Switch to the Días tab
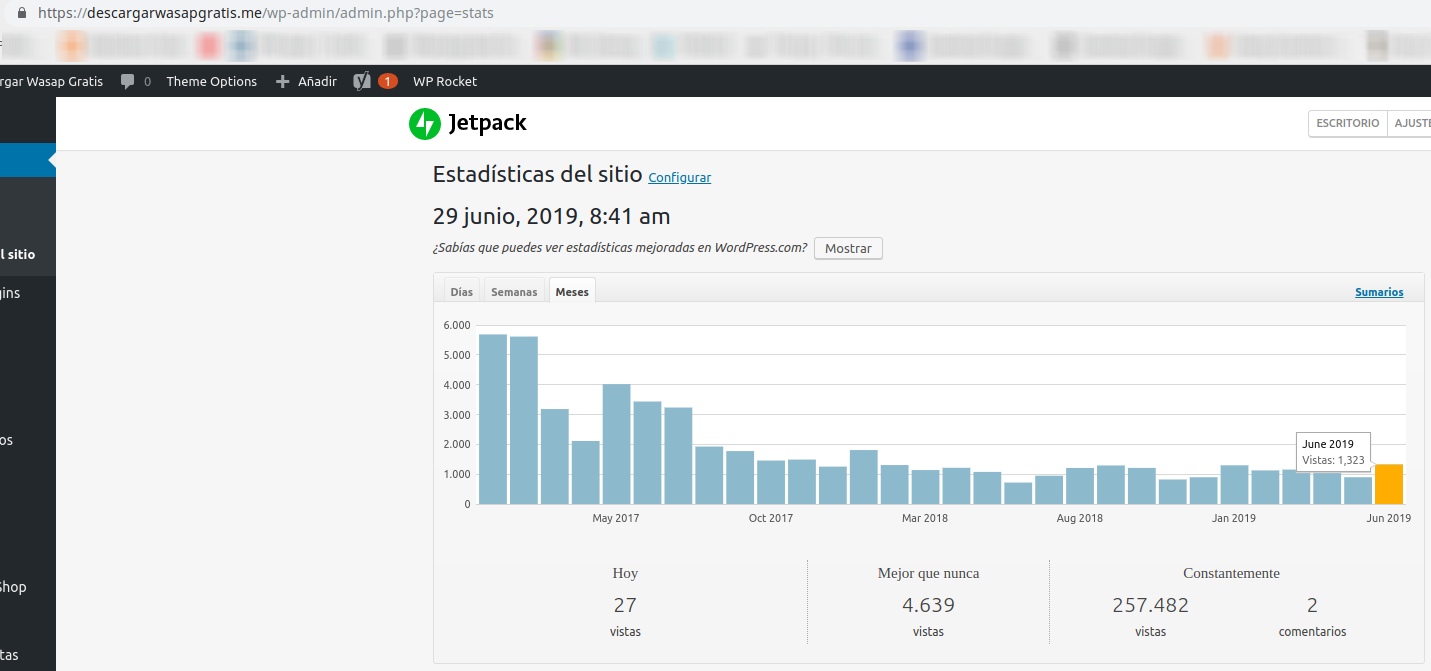Viewport: 1431px width, 671px height. [x=461, y=292]
